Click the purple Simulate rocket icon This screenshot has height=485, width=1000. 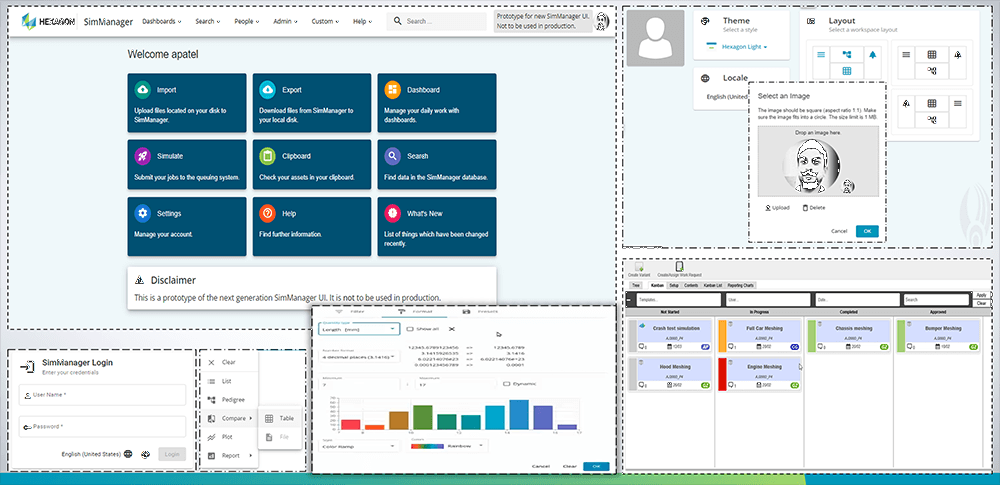click(142, 156)
